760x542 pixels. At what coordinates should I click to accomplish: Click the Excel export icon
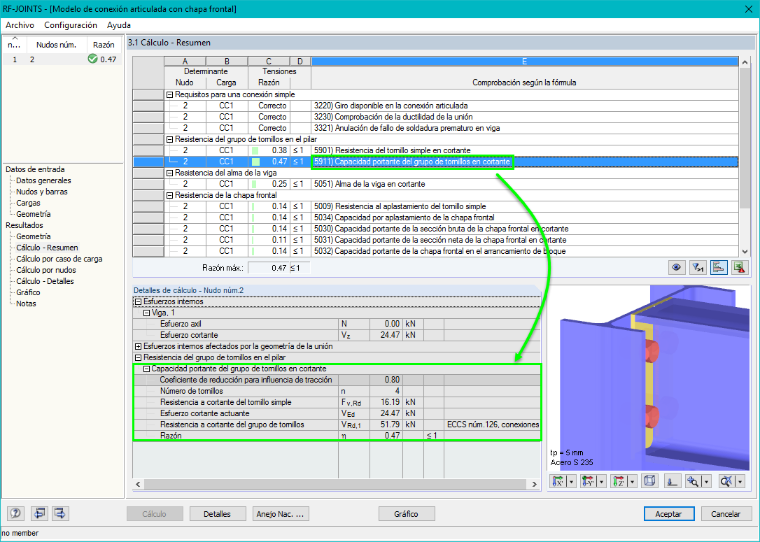coord(739,267)
